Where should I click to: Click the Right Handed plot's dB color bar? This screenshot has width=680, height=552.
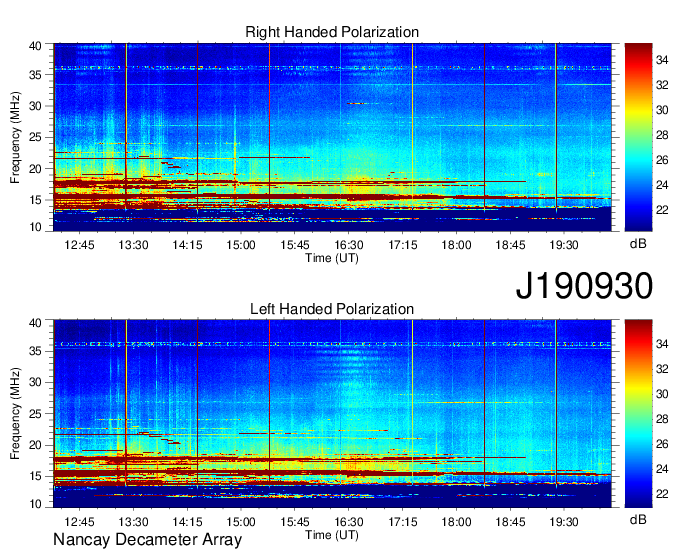tap(638, 137)
